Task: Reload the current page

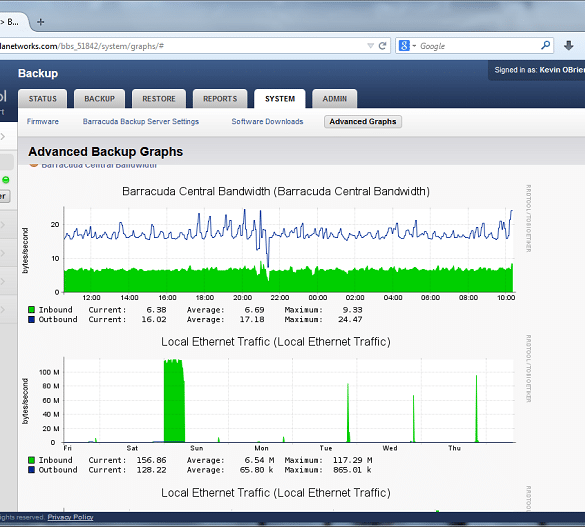Action: [x=382, y=46]
